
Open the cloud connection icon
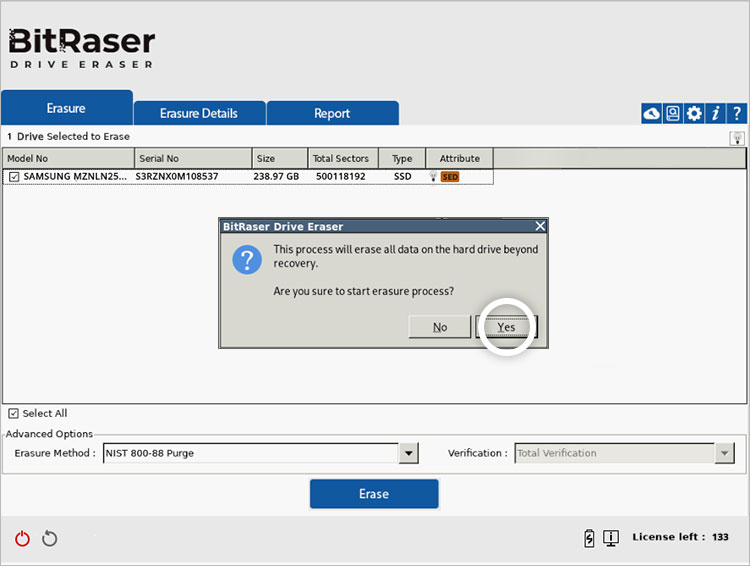click(x=651, y=114)
